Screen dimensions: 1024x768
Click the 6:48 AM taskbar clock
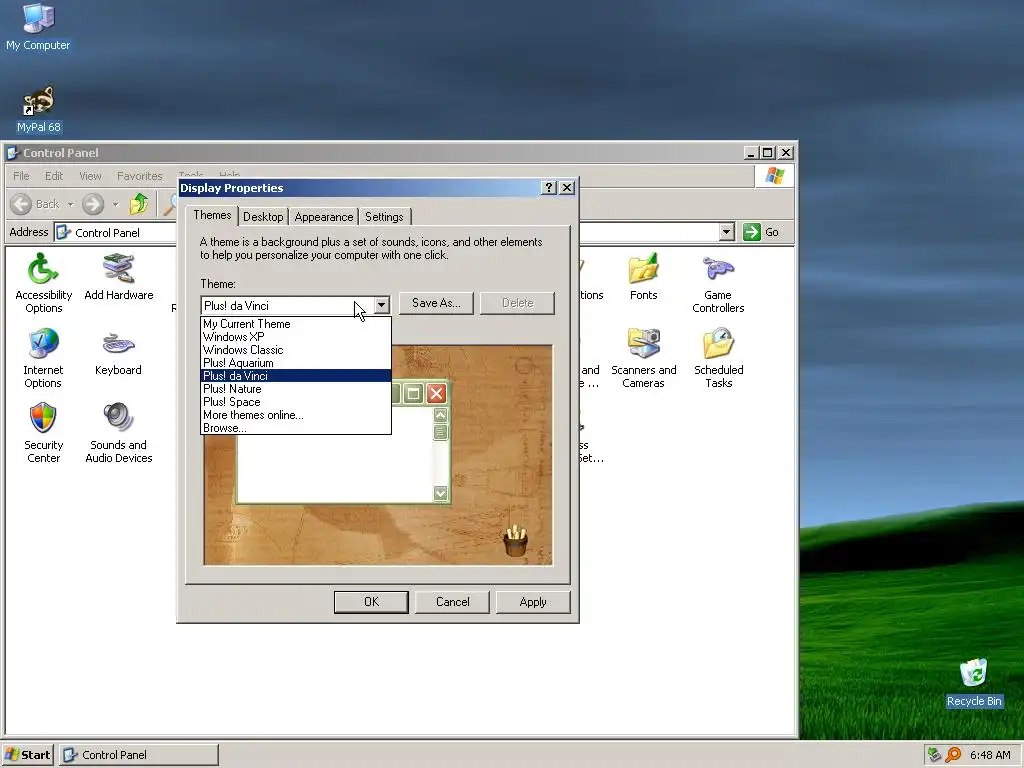(990, 755)
